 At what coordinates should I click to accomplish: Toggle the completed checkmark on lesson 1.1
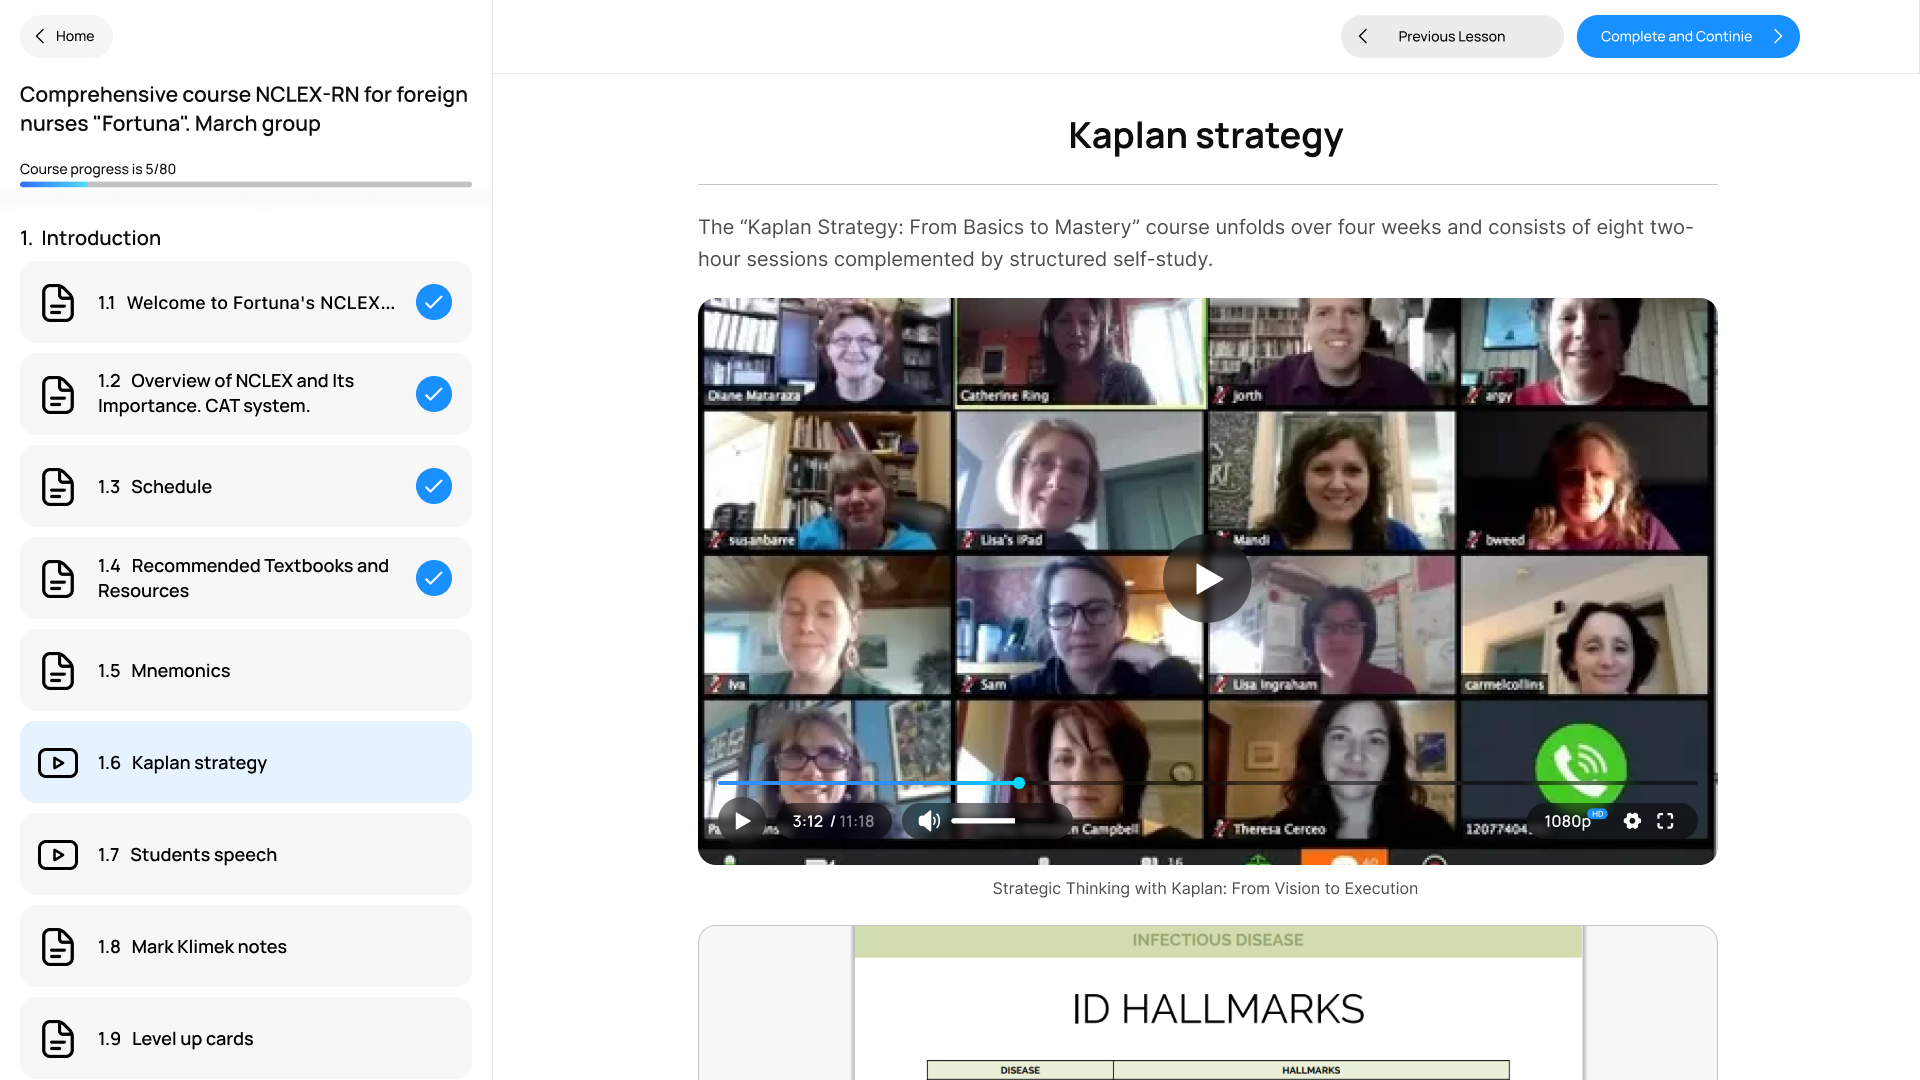coord(434,302)
